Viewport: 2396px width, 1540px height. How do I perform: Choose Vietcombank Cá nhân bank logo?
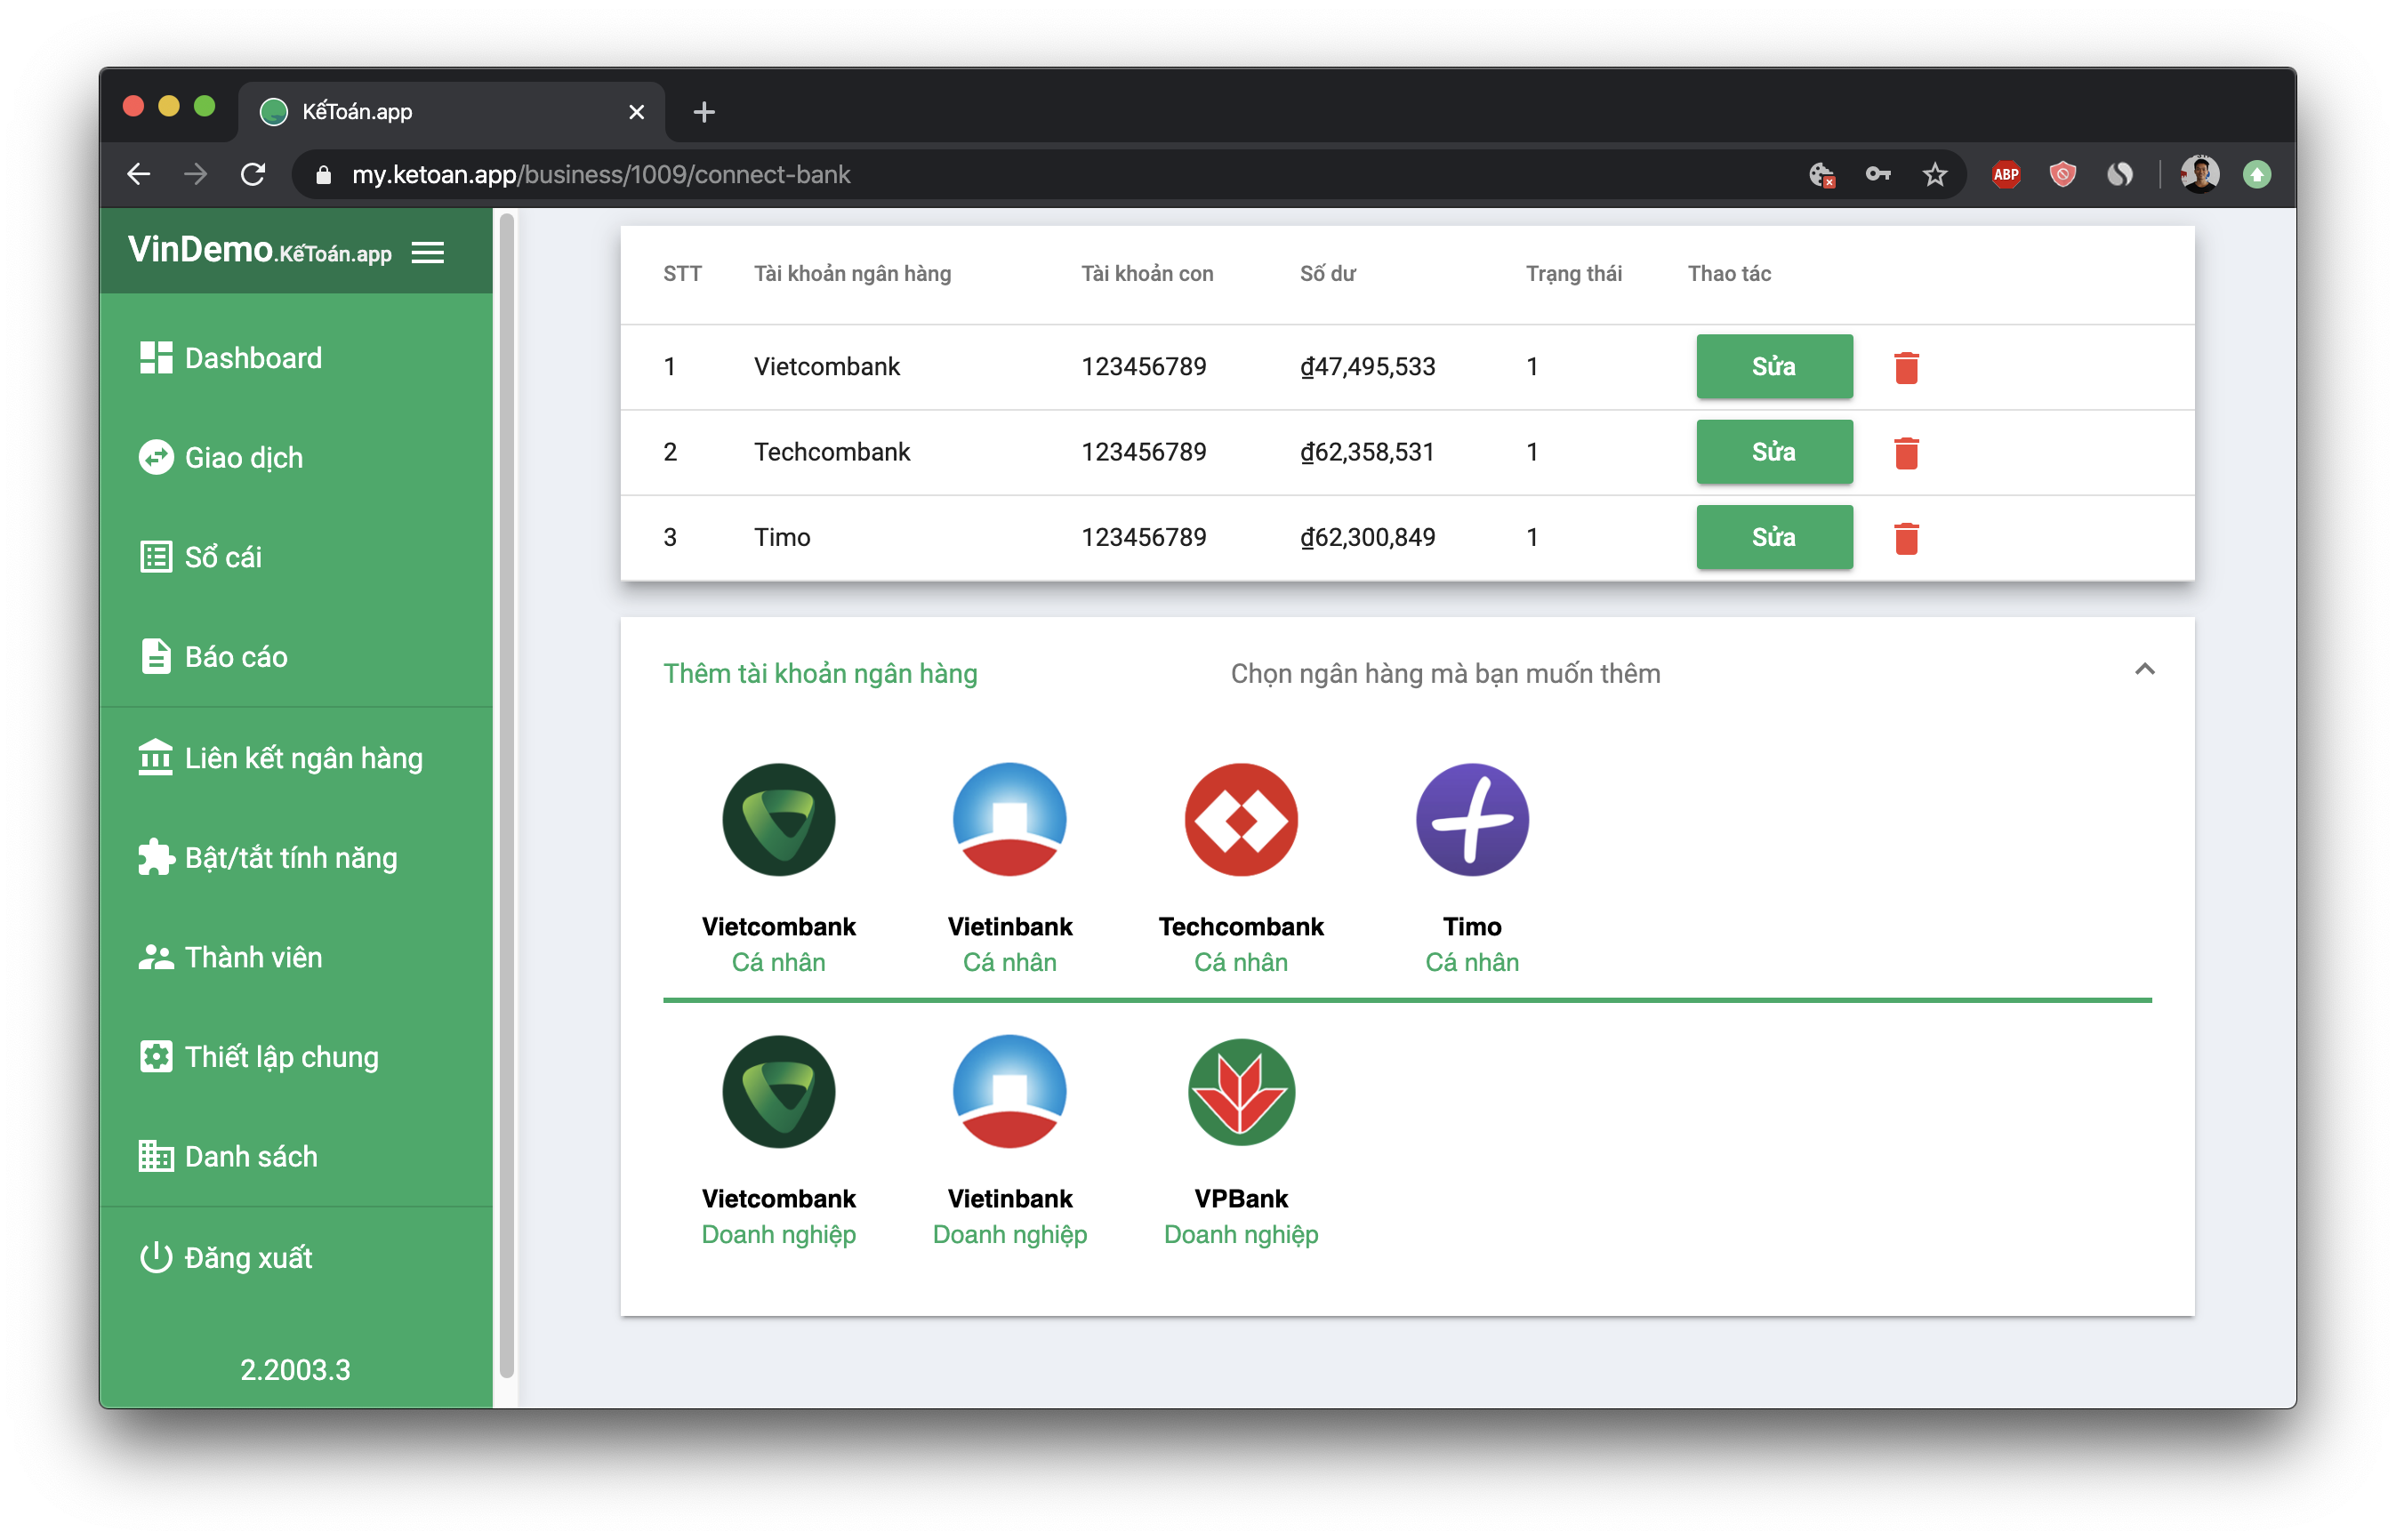[x=779, y=820]
